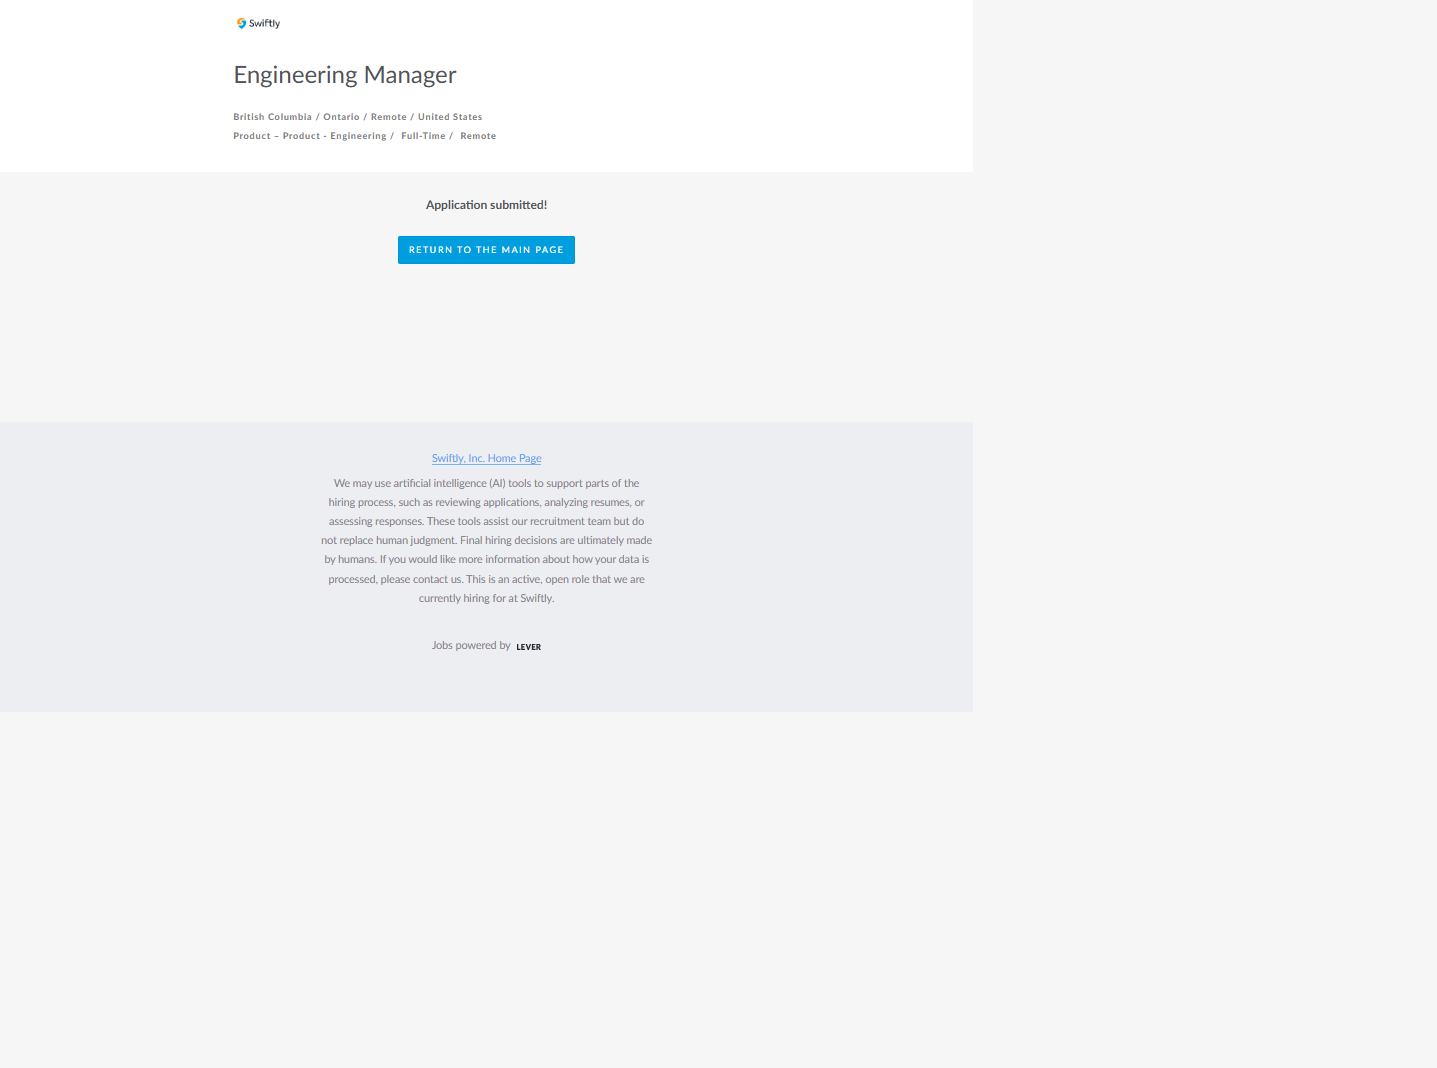Click the Swiftly logo symbol in header
This screenshot has height=1068, width=1437.
(x=241, y=23)
